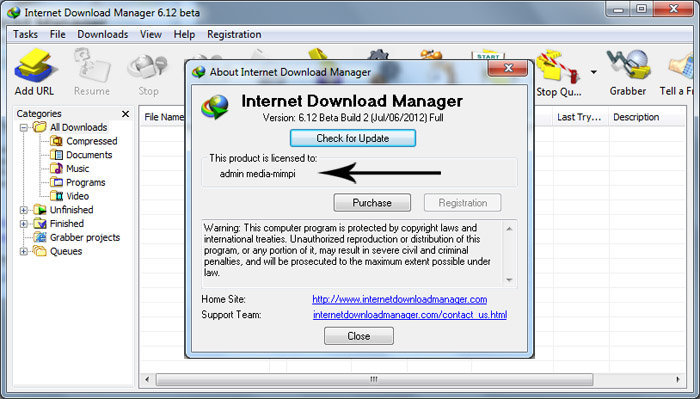Viewport: 700px width, 399px height.
Task: Open the Support Team contact link
Action: [x=410, y=315]
